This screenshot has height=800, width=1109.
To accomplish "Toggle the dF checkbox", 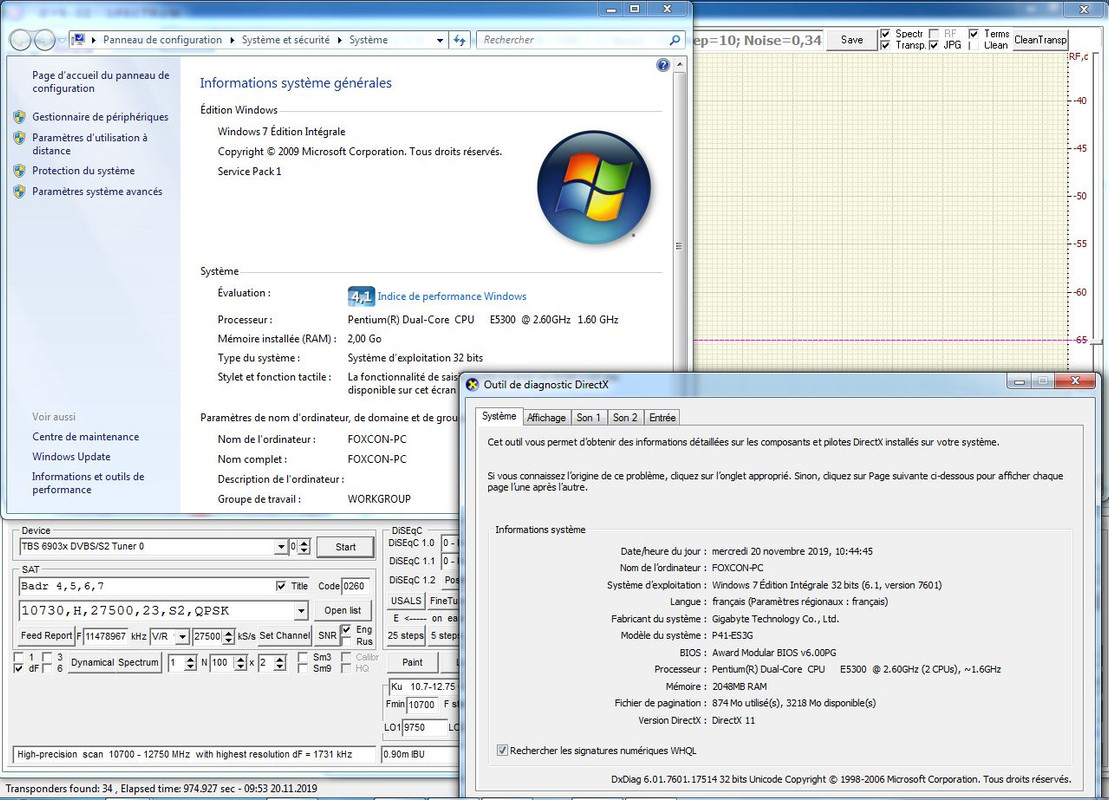I will click(18, 668).
